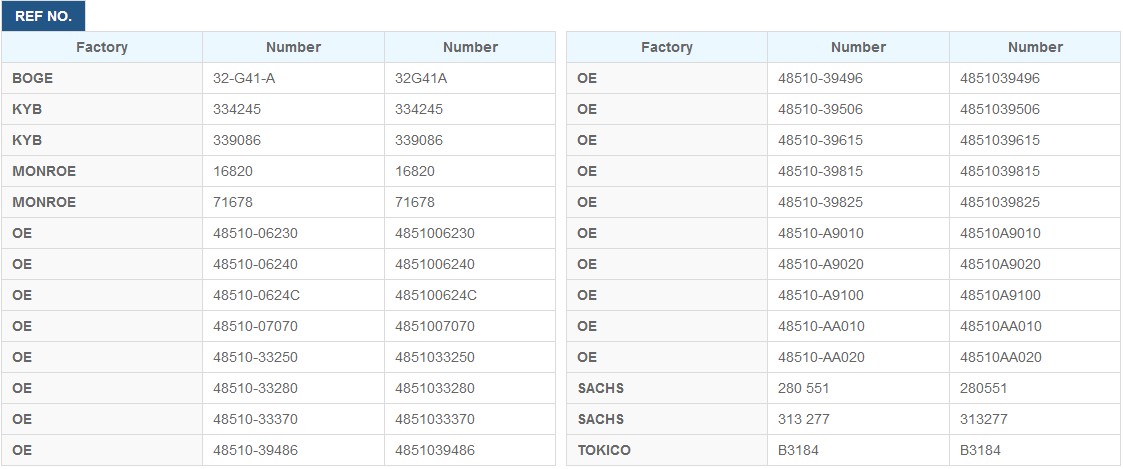Select number 48510-A9010 cell

coord(859,233)
